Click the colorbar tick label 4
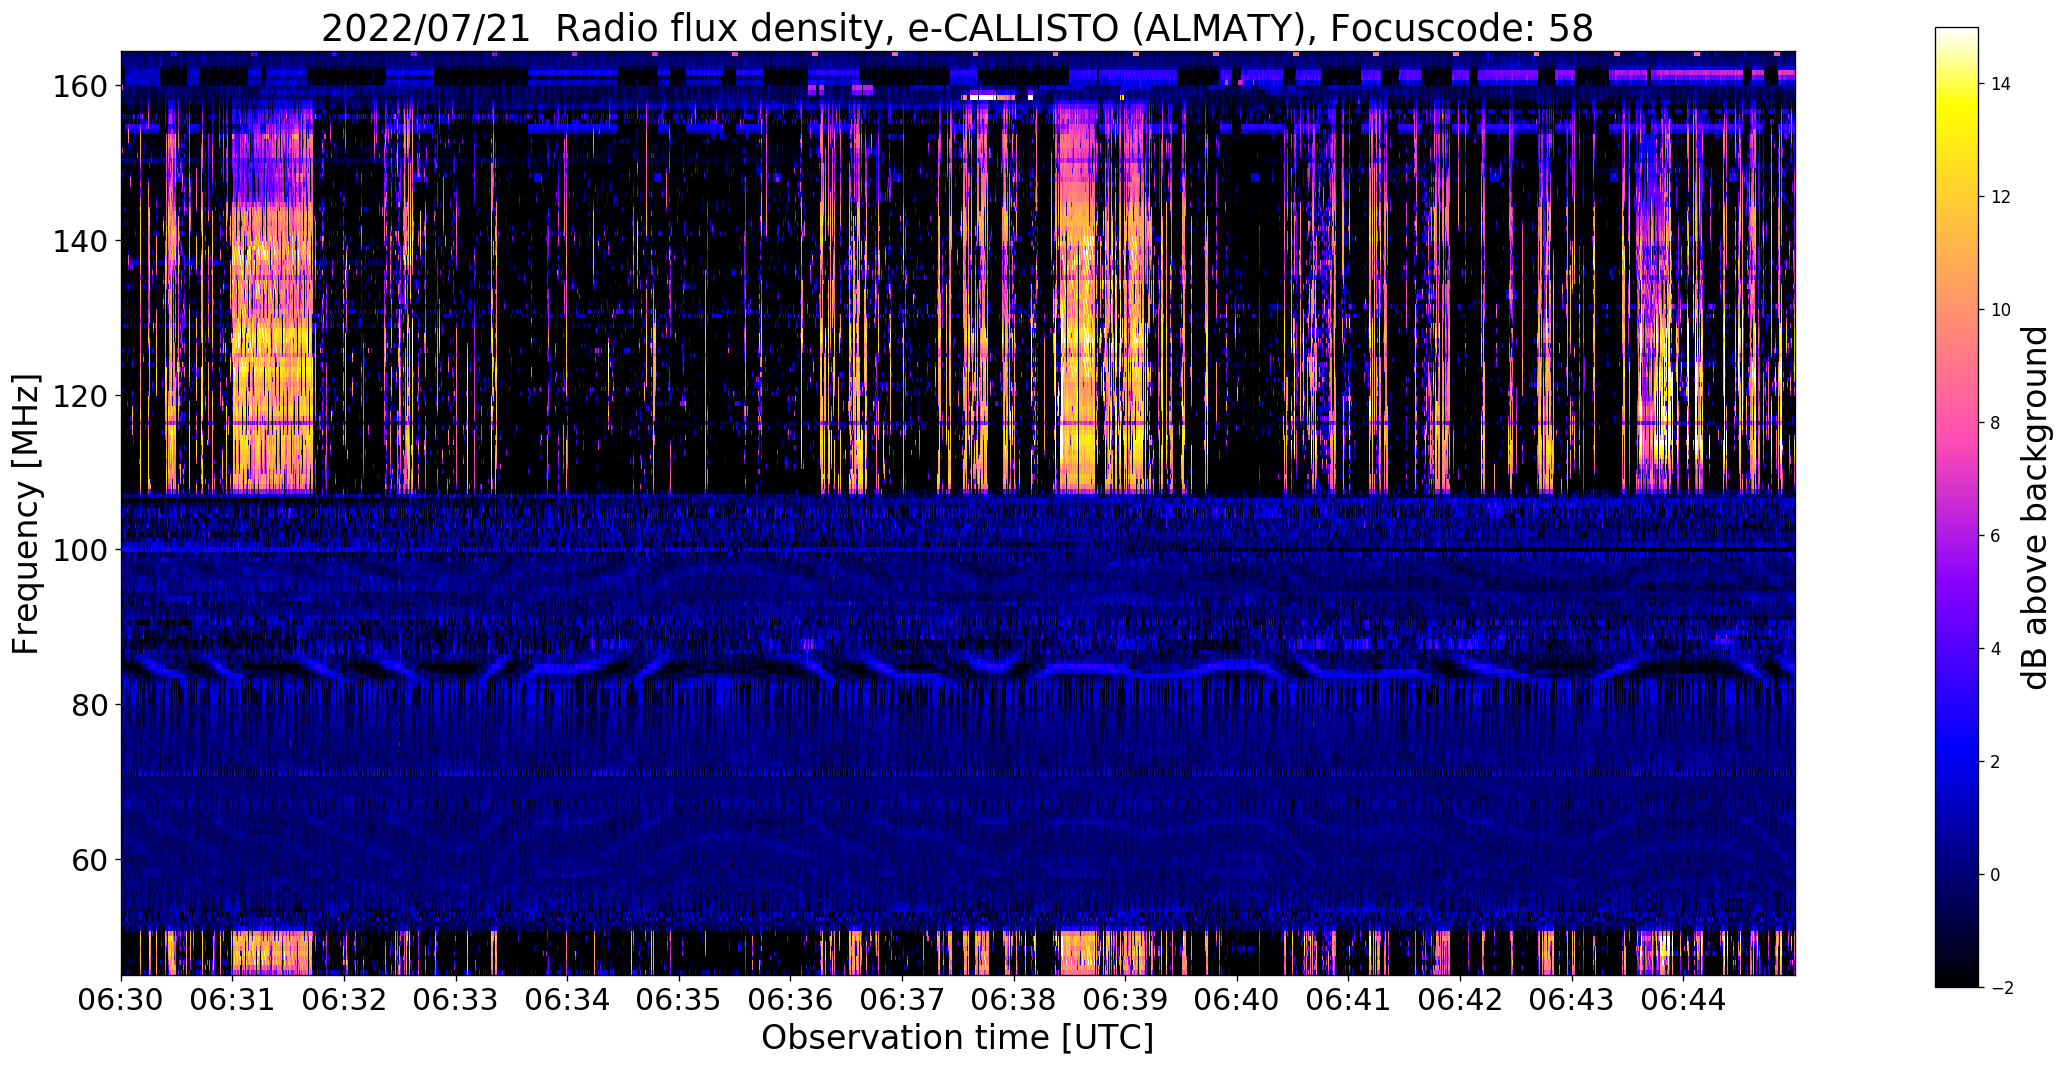The height and width of the screenshot is (1067, 2066). click(1996, 649)
